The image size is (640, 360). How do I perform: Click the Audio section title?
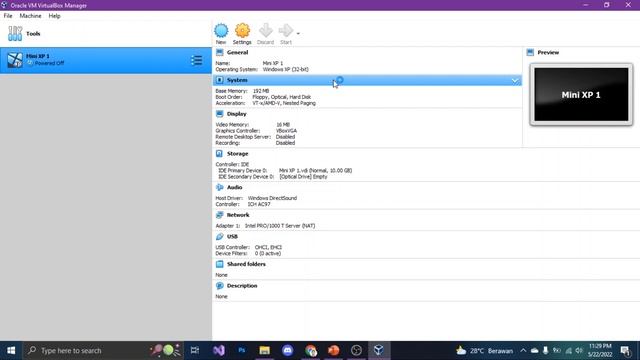click(x=235, y=187)
